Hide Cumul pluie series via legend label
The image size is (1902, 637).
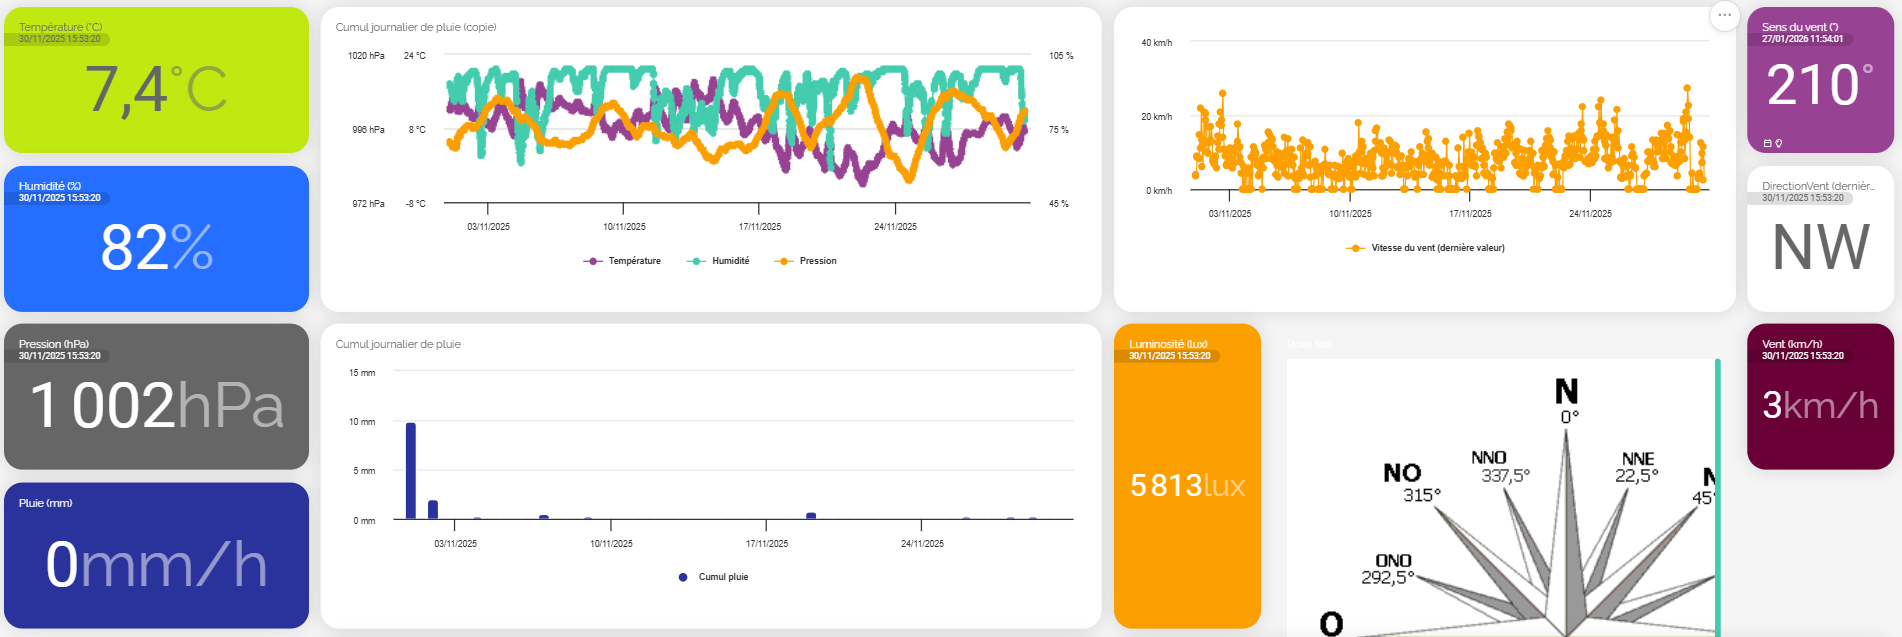(x=723, y=577)
